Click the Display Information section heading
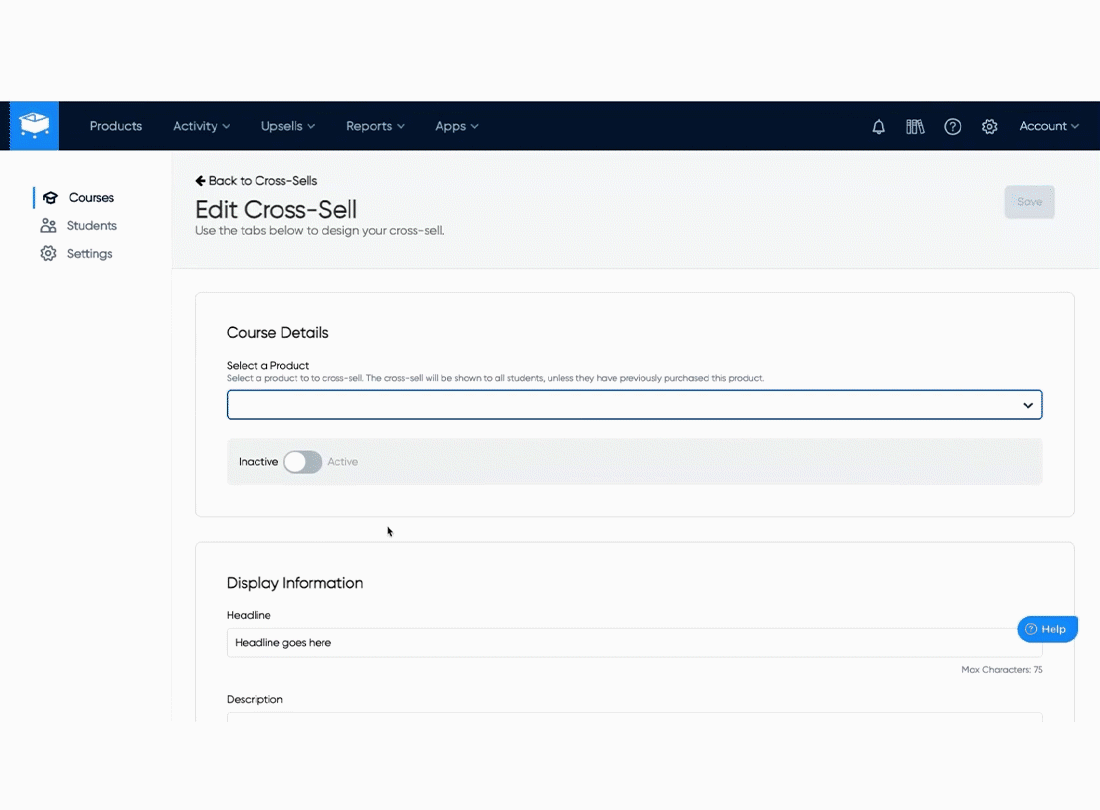 click(x=295, y=583)
